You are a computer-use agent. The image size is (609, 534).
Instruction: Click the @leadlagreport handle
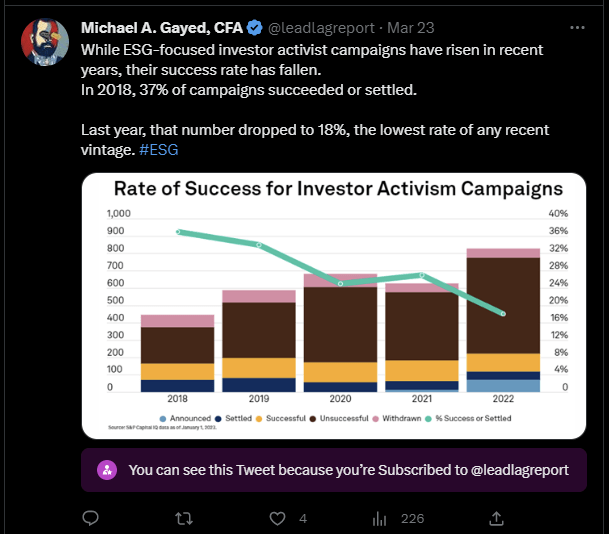321,28
